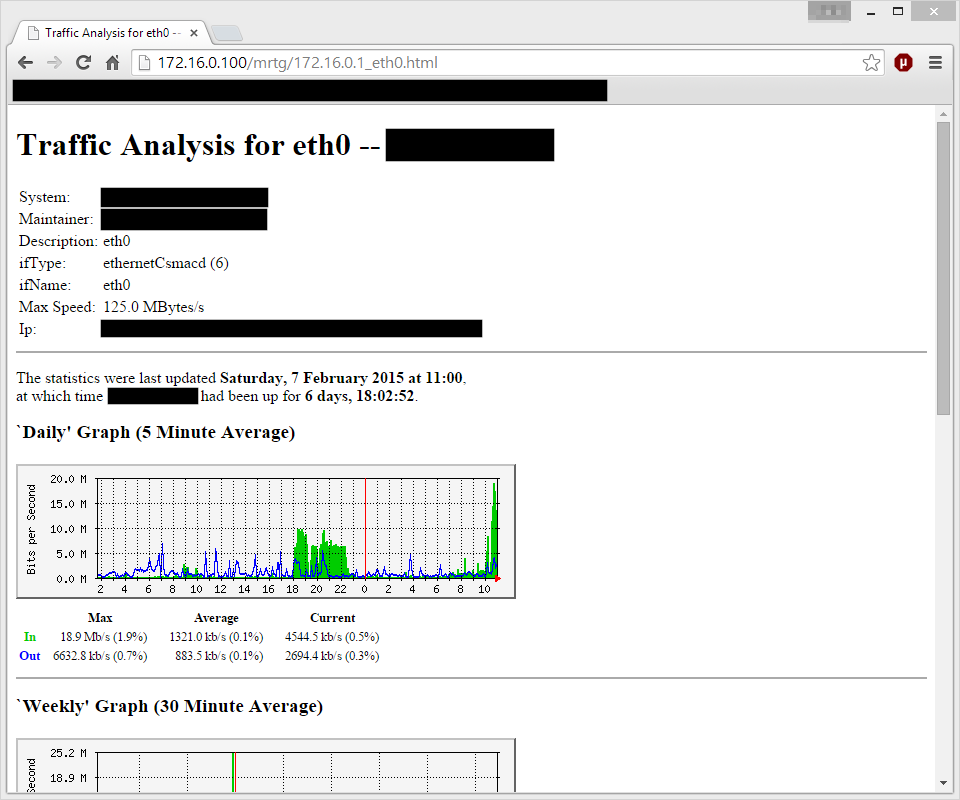The height and width of the screenshot is (800, 960).
Task: Click the 'System:' field label
Action: tap(45, 197)
